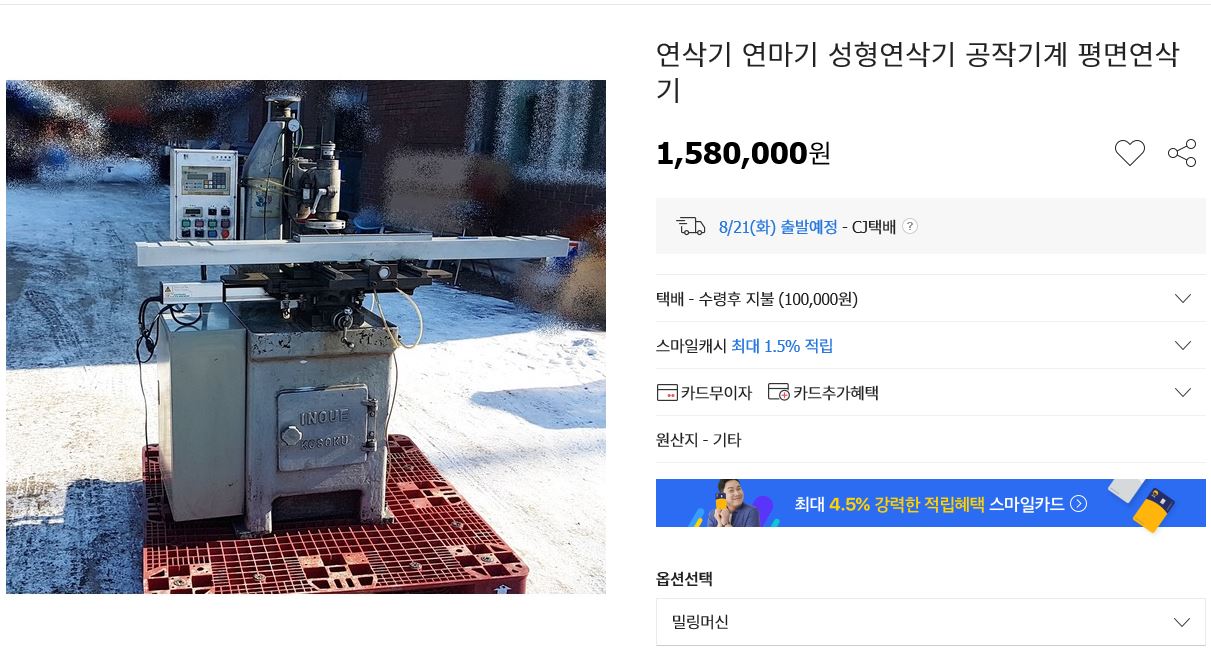Click the 최대 1.5% 적립 link
The image size is (1211, 654).
[782, 346]
